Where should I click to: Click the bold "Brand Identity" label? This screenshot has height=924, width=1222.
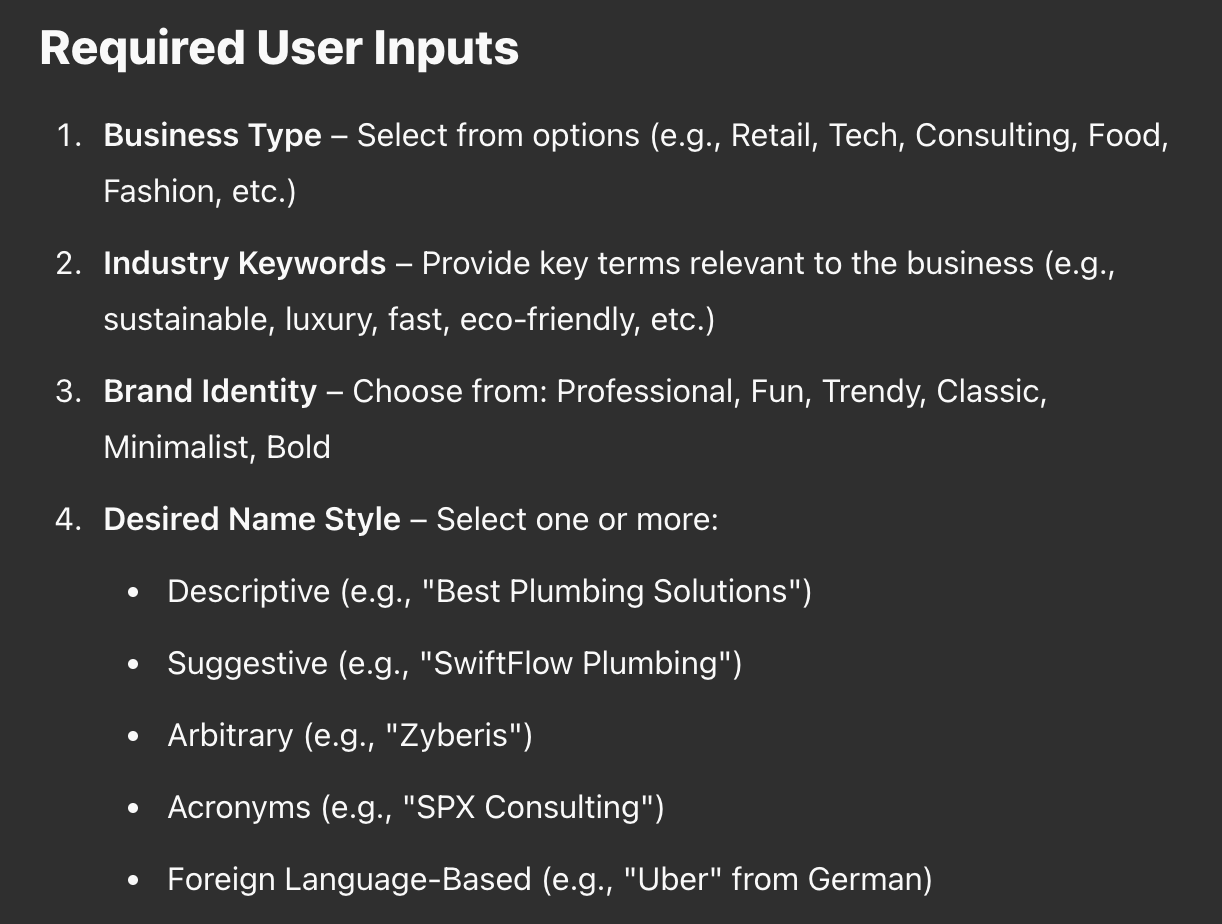pos(210,391)
